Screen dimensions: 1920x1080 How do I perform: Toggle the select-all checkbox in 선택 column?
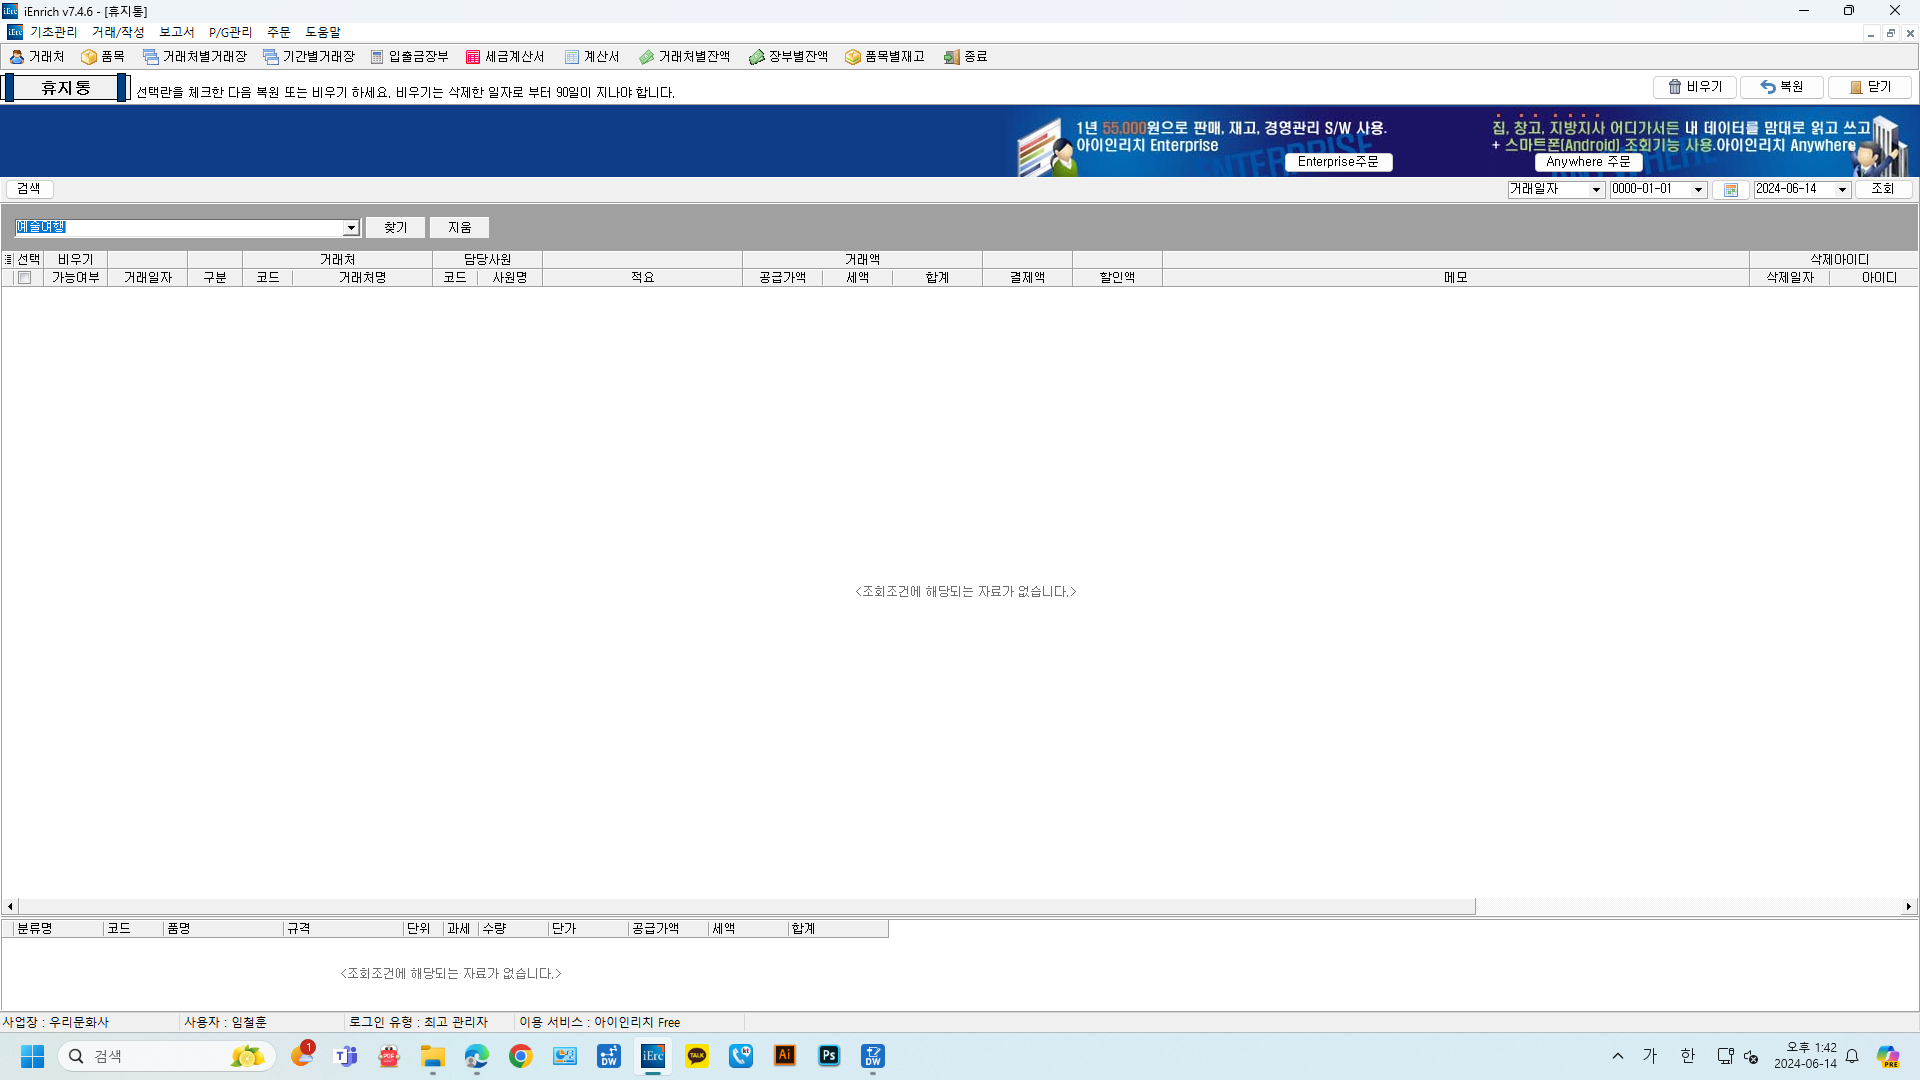click(x=24, y=278)
